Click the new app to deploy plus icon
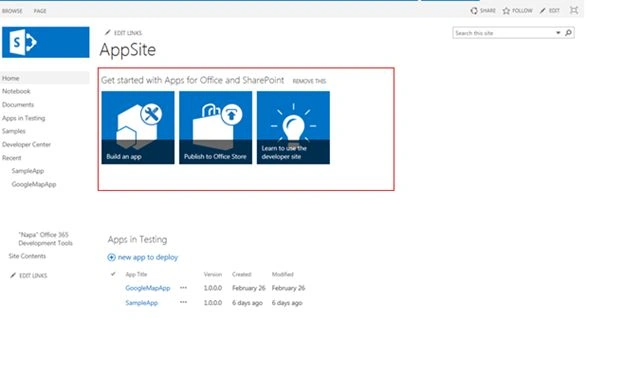This screenshot has height=380, width=623. [111, 258]
